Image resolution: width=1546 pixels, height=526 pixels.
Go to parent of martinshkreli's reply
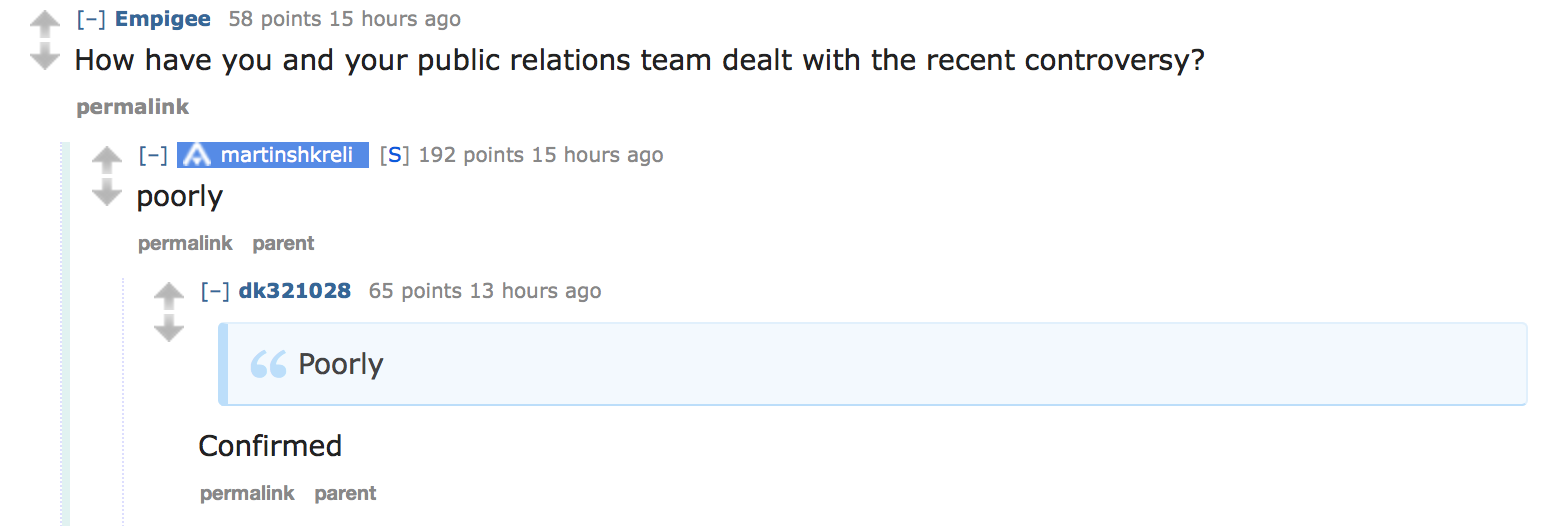(283, 243)
